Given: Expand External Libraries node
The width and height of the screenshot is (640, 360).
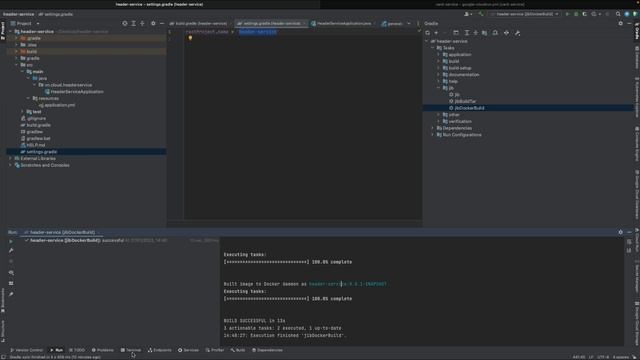Looking at the screenshot, I should [11, 158].
